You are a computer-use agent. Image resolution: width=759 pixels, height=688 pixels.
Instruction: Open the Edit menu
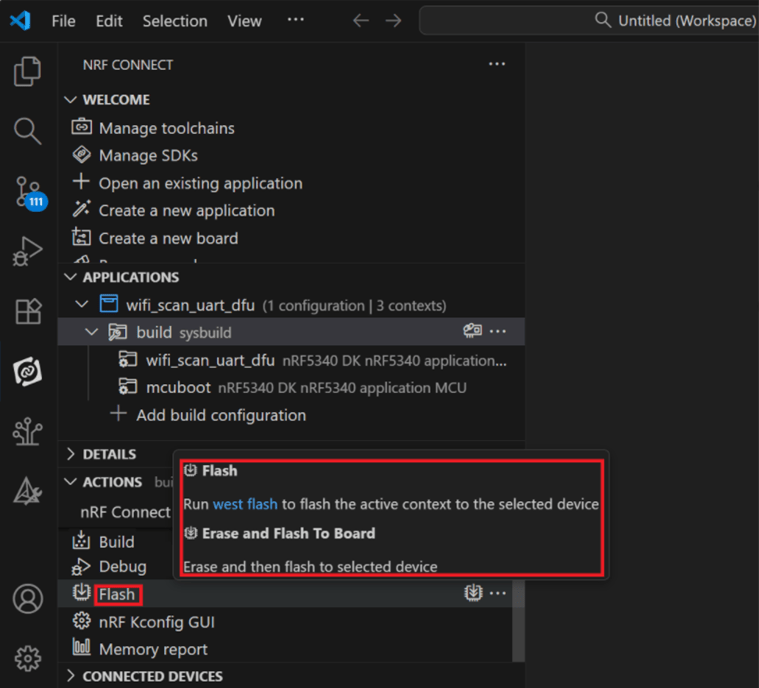(109, 21)
